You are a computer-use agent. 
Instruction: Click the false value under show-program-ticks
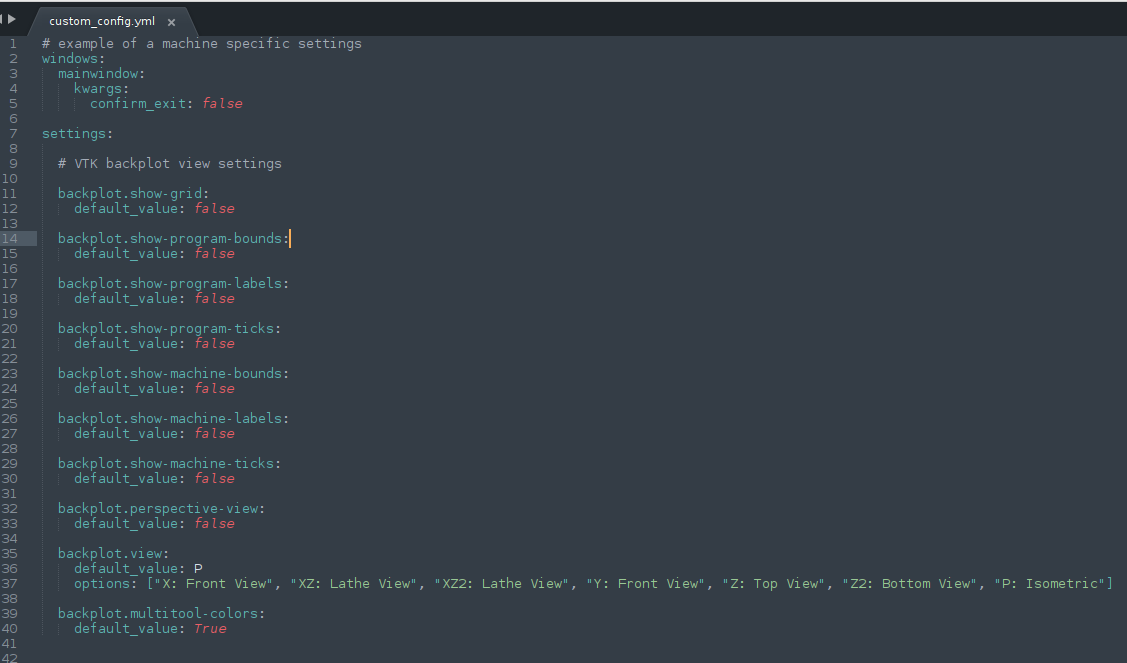click(x=214, y=344)
